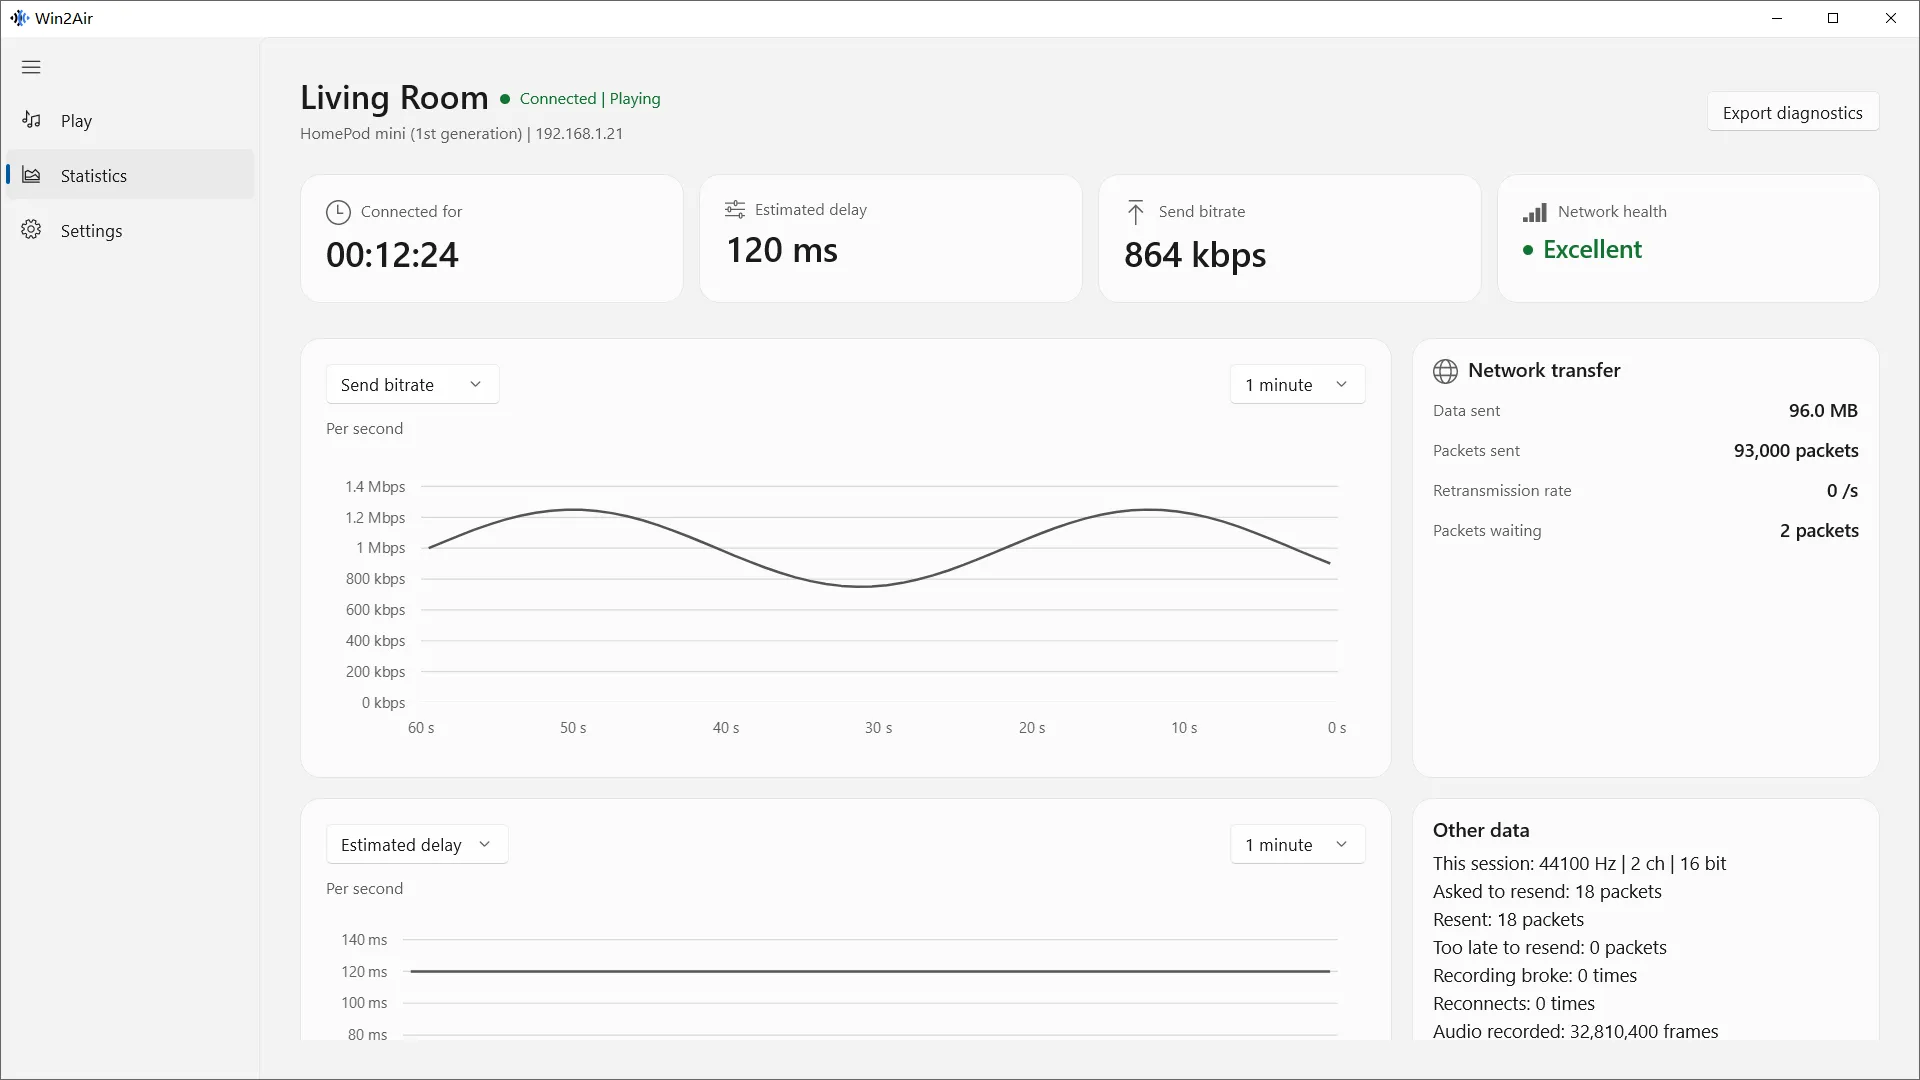Click the Reconnects: 0 times line
The height and width of the screenshot is (1080, 1920).
point(1514,1003)
